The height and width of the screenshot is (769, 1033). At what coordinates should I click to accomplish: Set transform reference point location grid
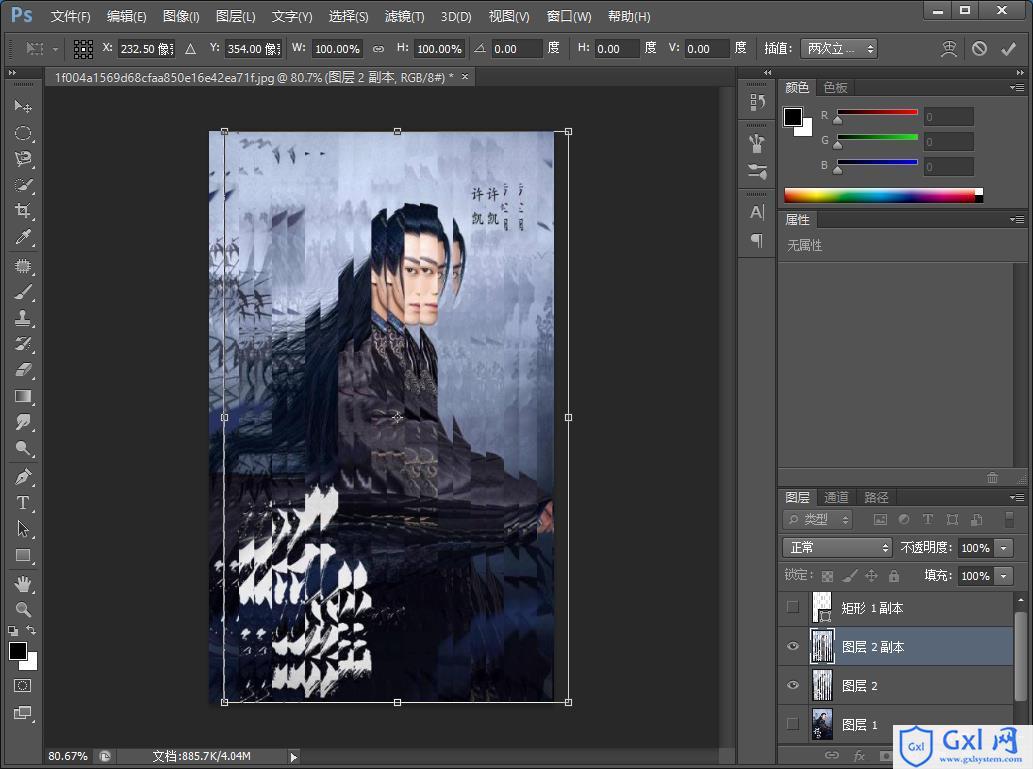pos(83,49)
